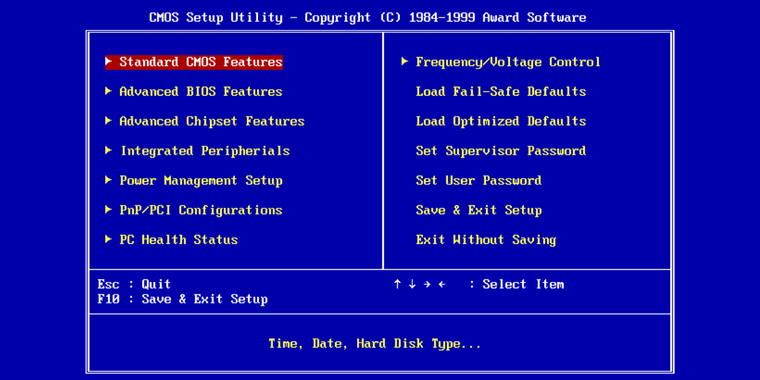Image resolution: width=760 pixels, height=380 pixels.
Task: Select PC Health Status entry
Action: (178, 239)
